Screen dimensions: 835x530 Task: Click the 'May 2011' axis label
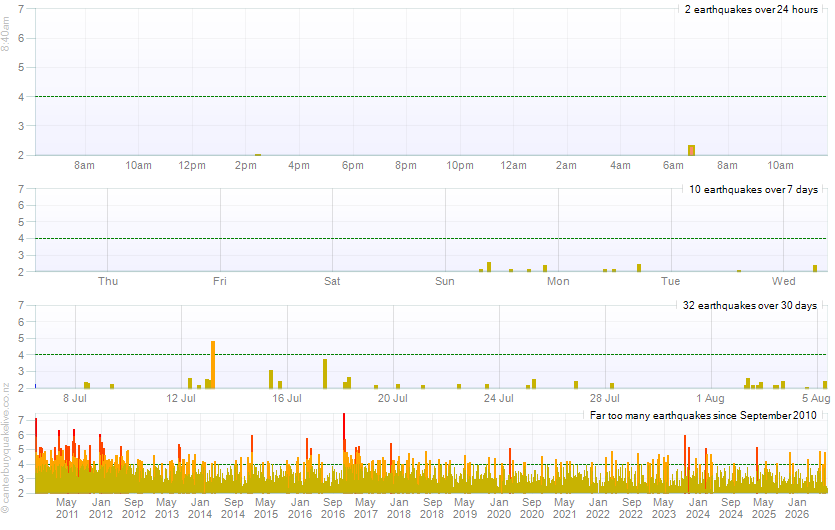pyautogui.click(x=67, y=508)
